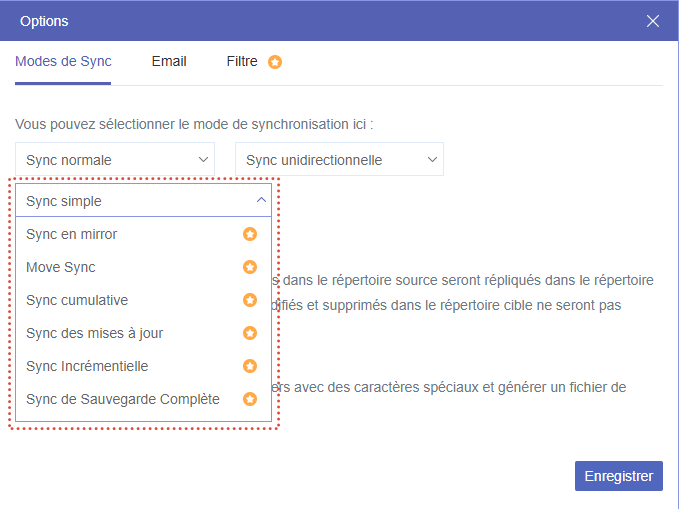Screen dimensions: 679x509
Task: Click star icon beside Sync des mises à jour
Action: click(250, 333)
